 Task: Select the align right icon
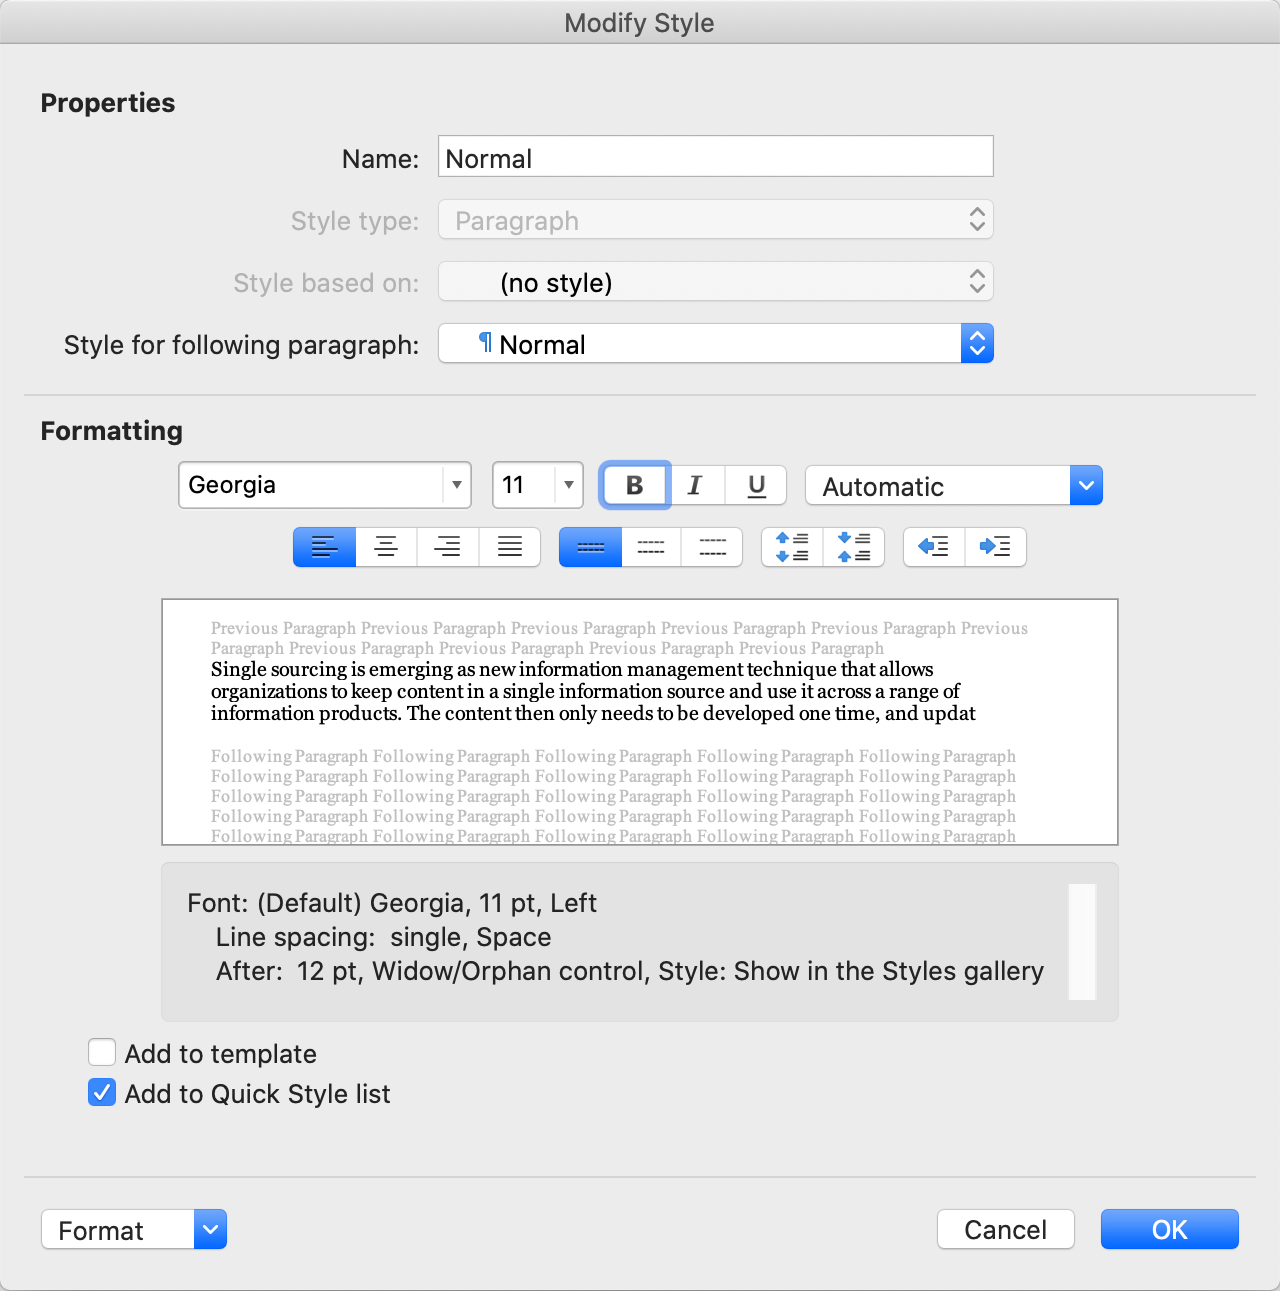pyautogui.click(x=448, y=547)
